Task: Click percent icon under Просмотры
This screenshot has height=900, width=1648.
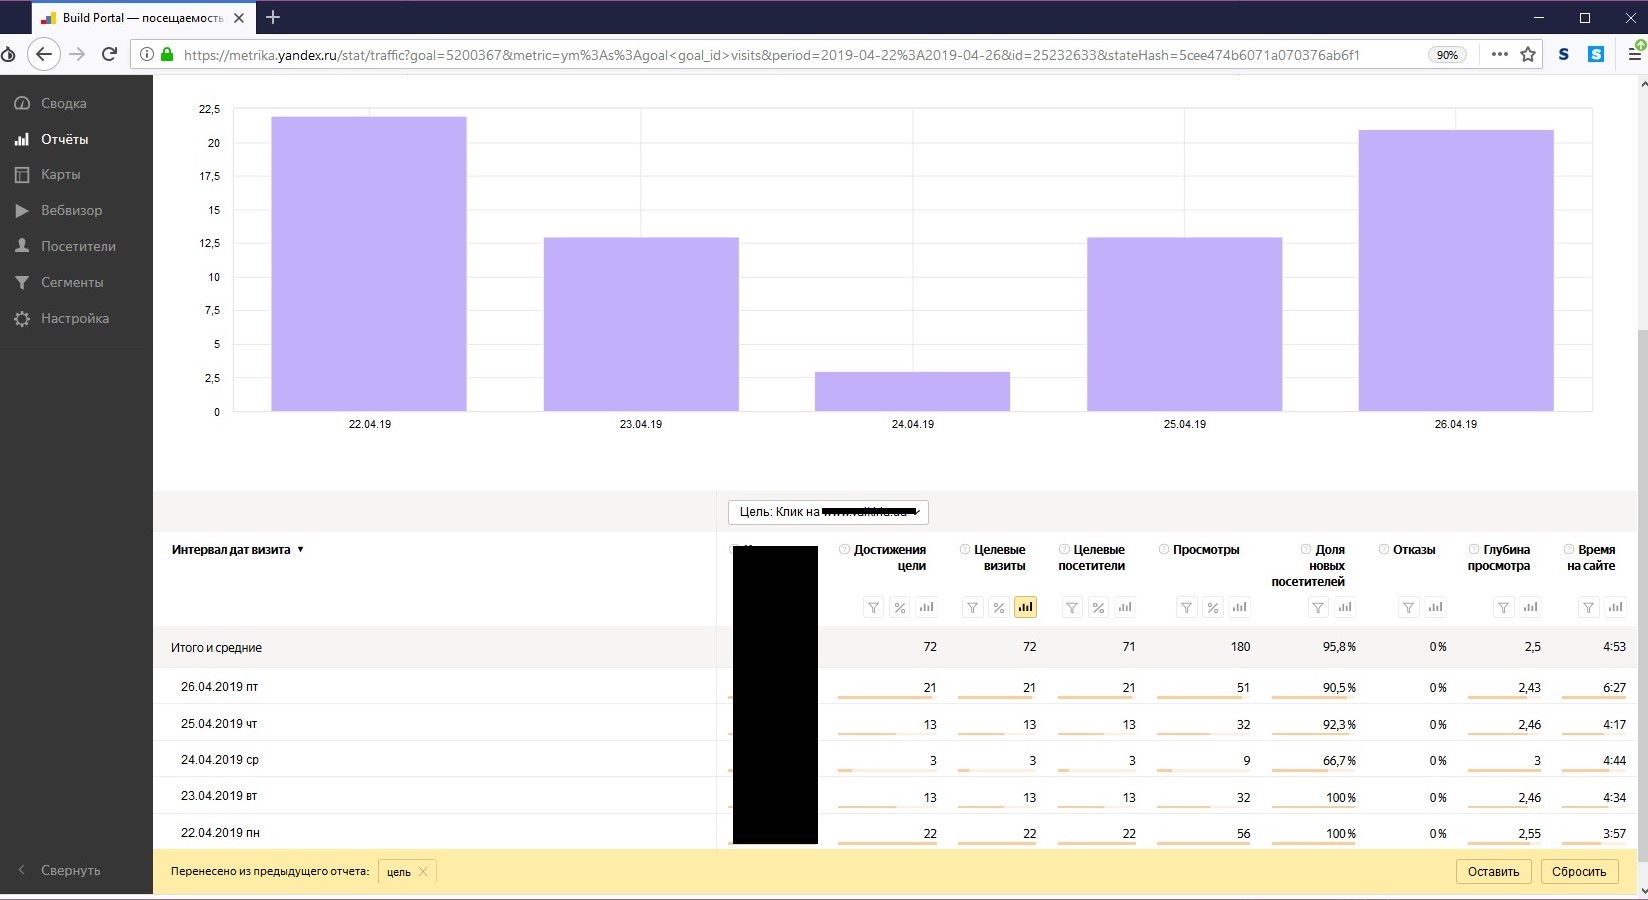Action: [1213, 607]
